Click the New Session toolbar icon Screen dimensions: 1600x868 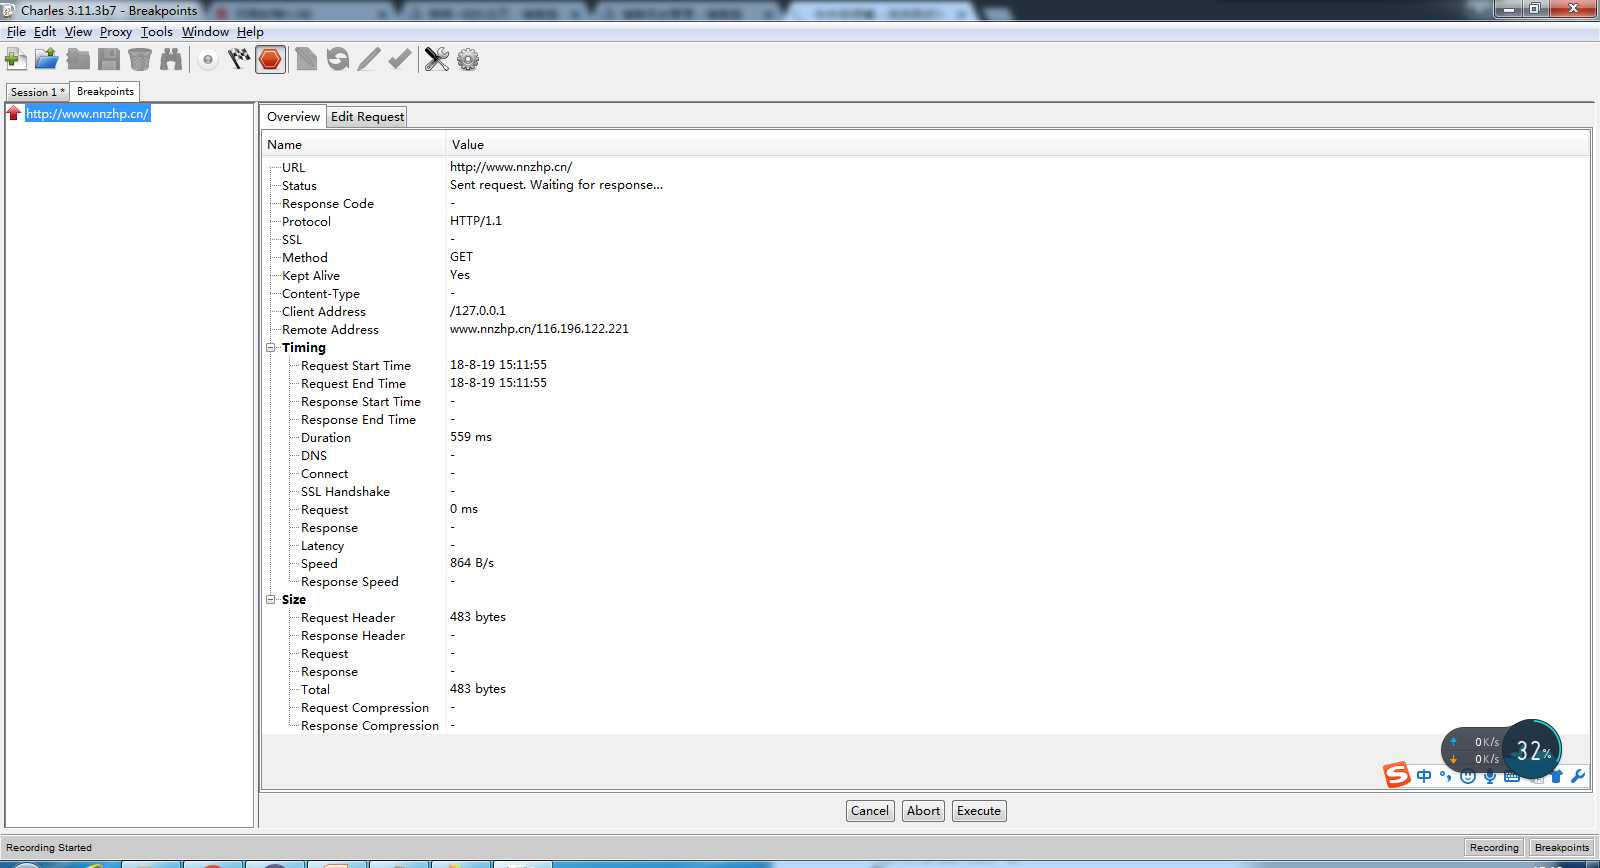[16, 59]
